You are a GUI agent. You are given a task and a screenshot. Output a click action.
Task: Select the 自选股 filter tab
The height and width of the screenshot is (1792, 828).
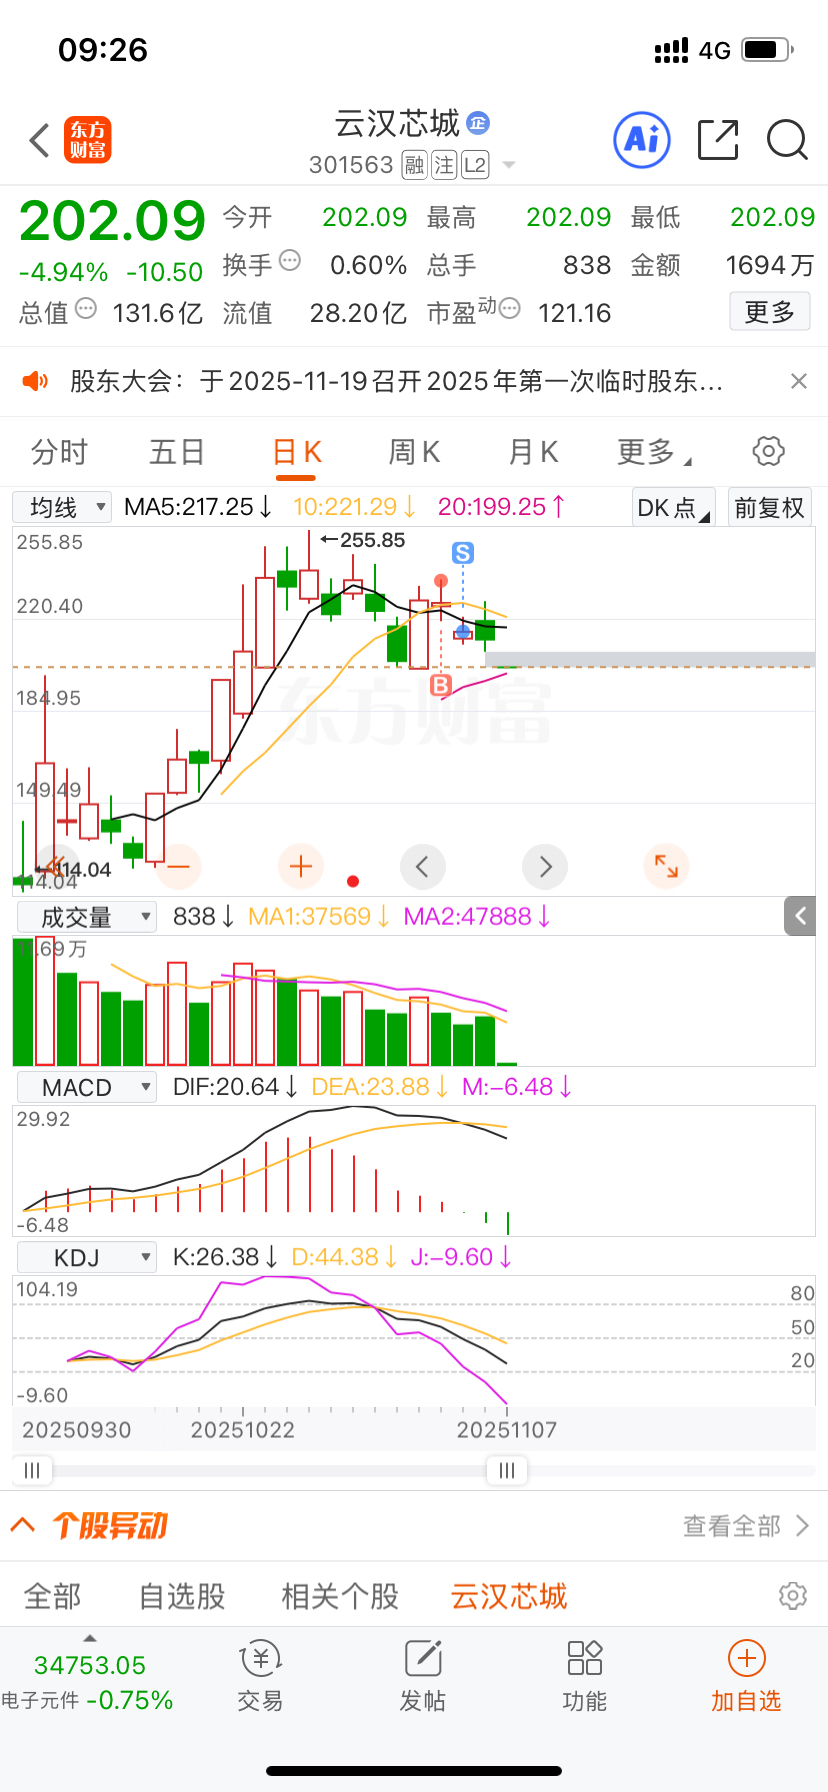[182, 1596]
